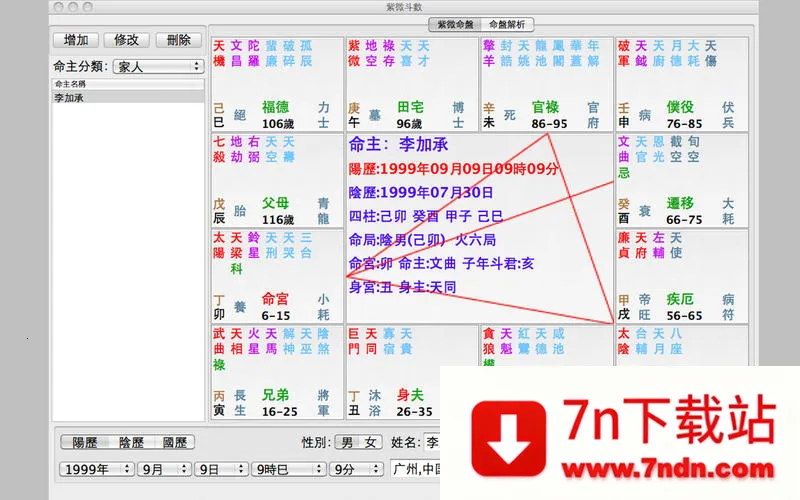Expand the 9時巳 hour dropdown

pos(288,468)
